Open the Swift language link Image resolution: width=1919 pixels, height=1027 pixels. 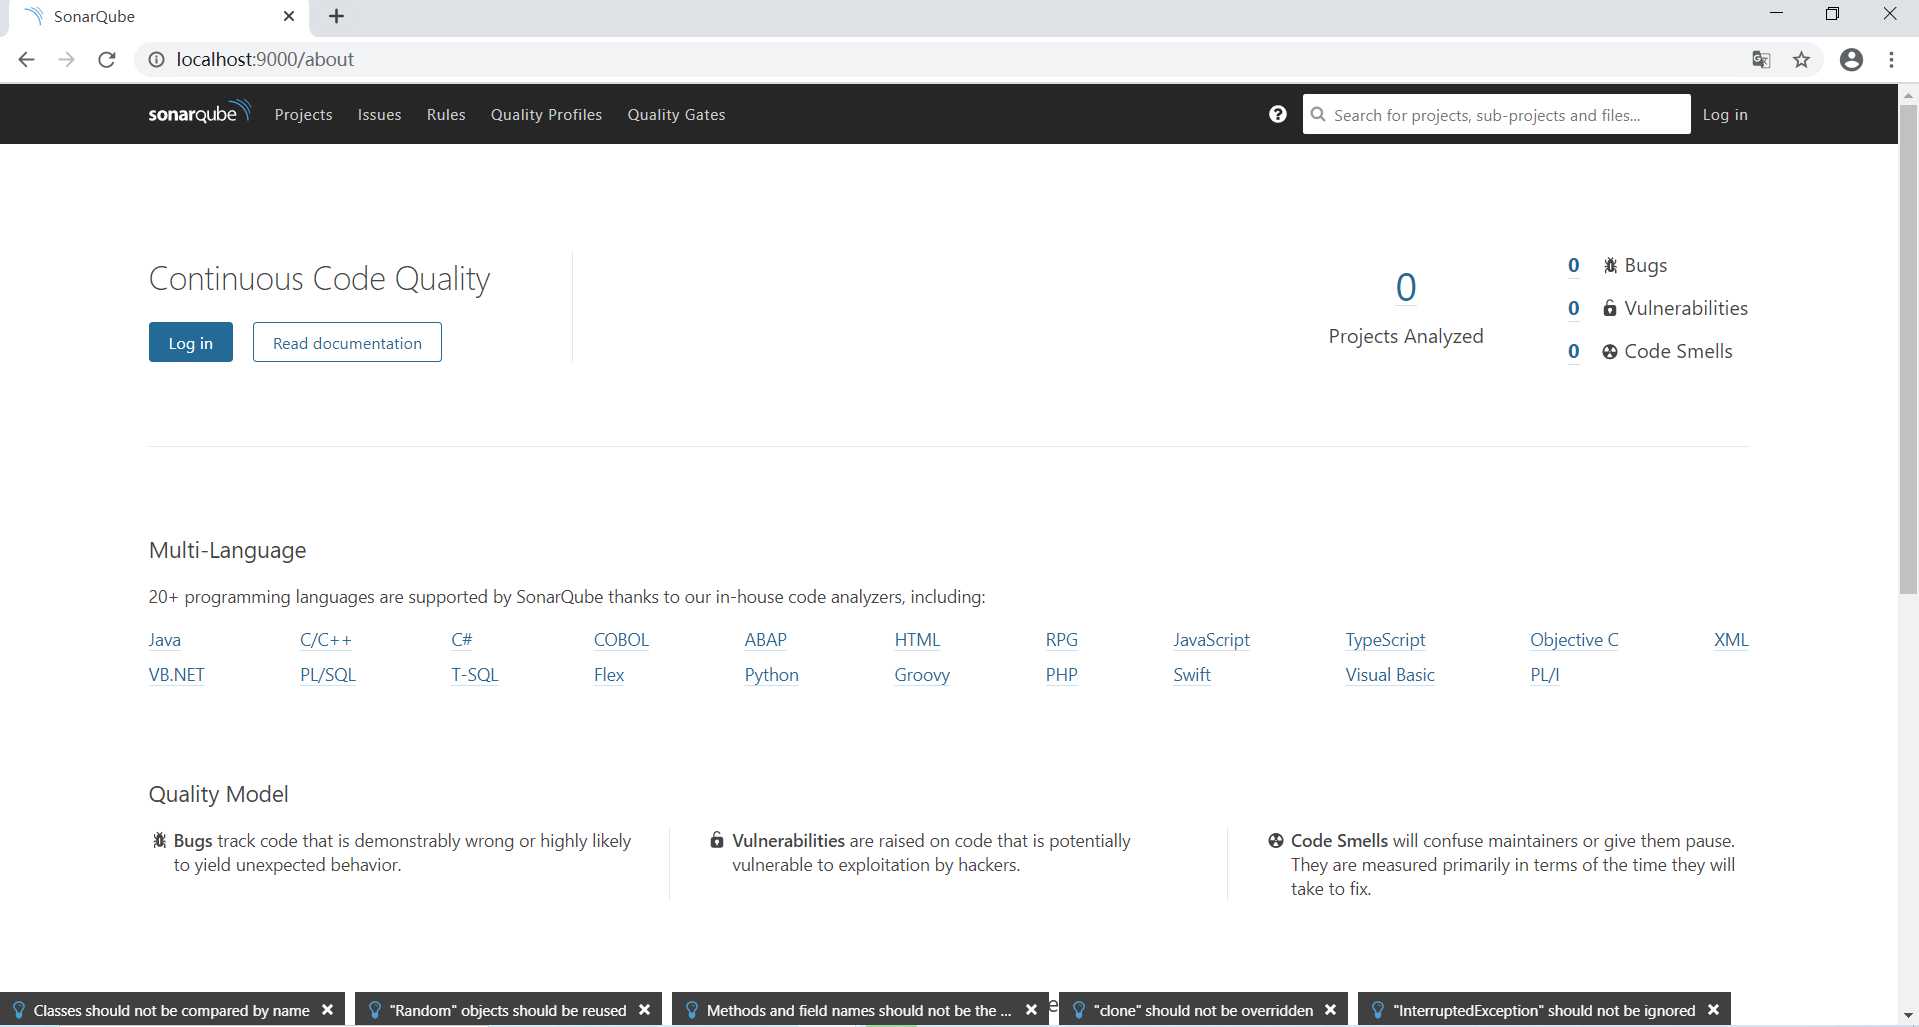pos(1192,675)
